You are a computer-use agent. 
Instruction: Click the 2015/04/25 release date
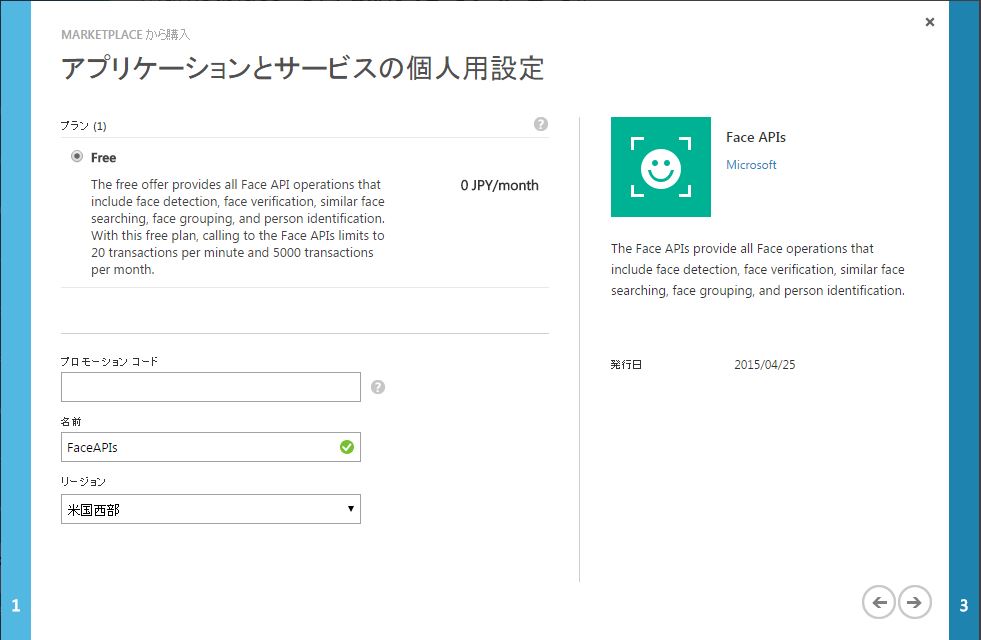(x=765, y=365)
